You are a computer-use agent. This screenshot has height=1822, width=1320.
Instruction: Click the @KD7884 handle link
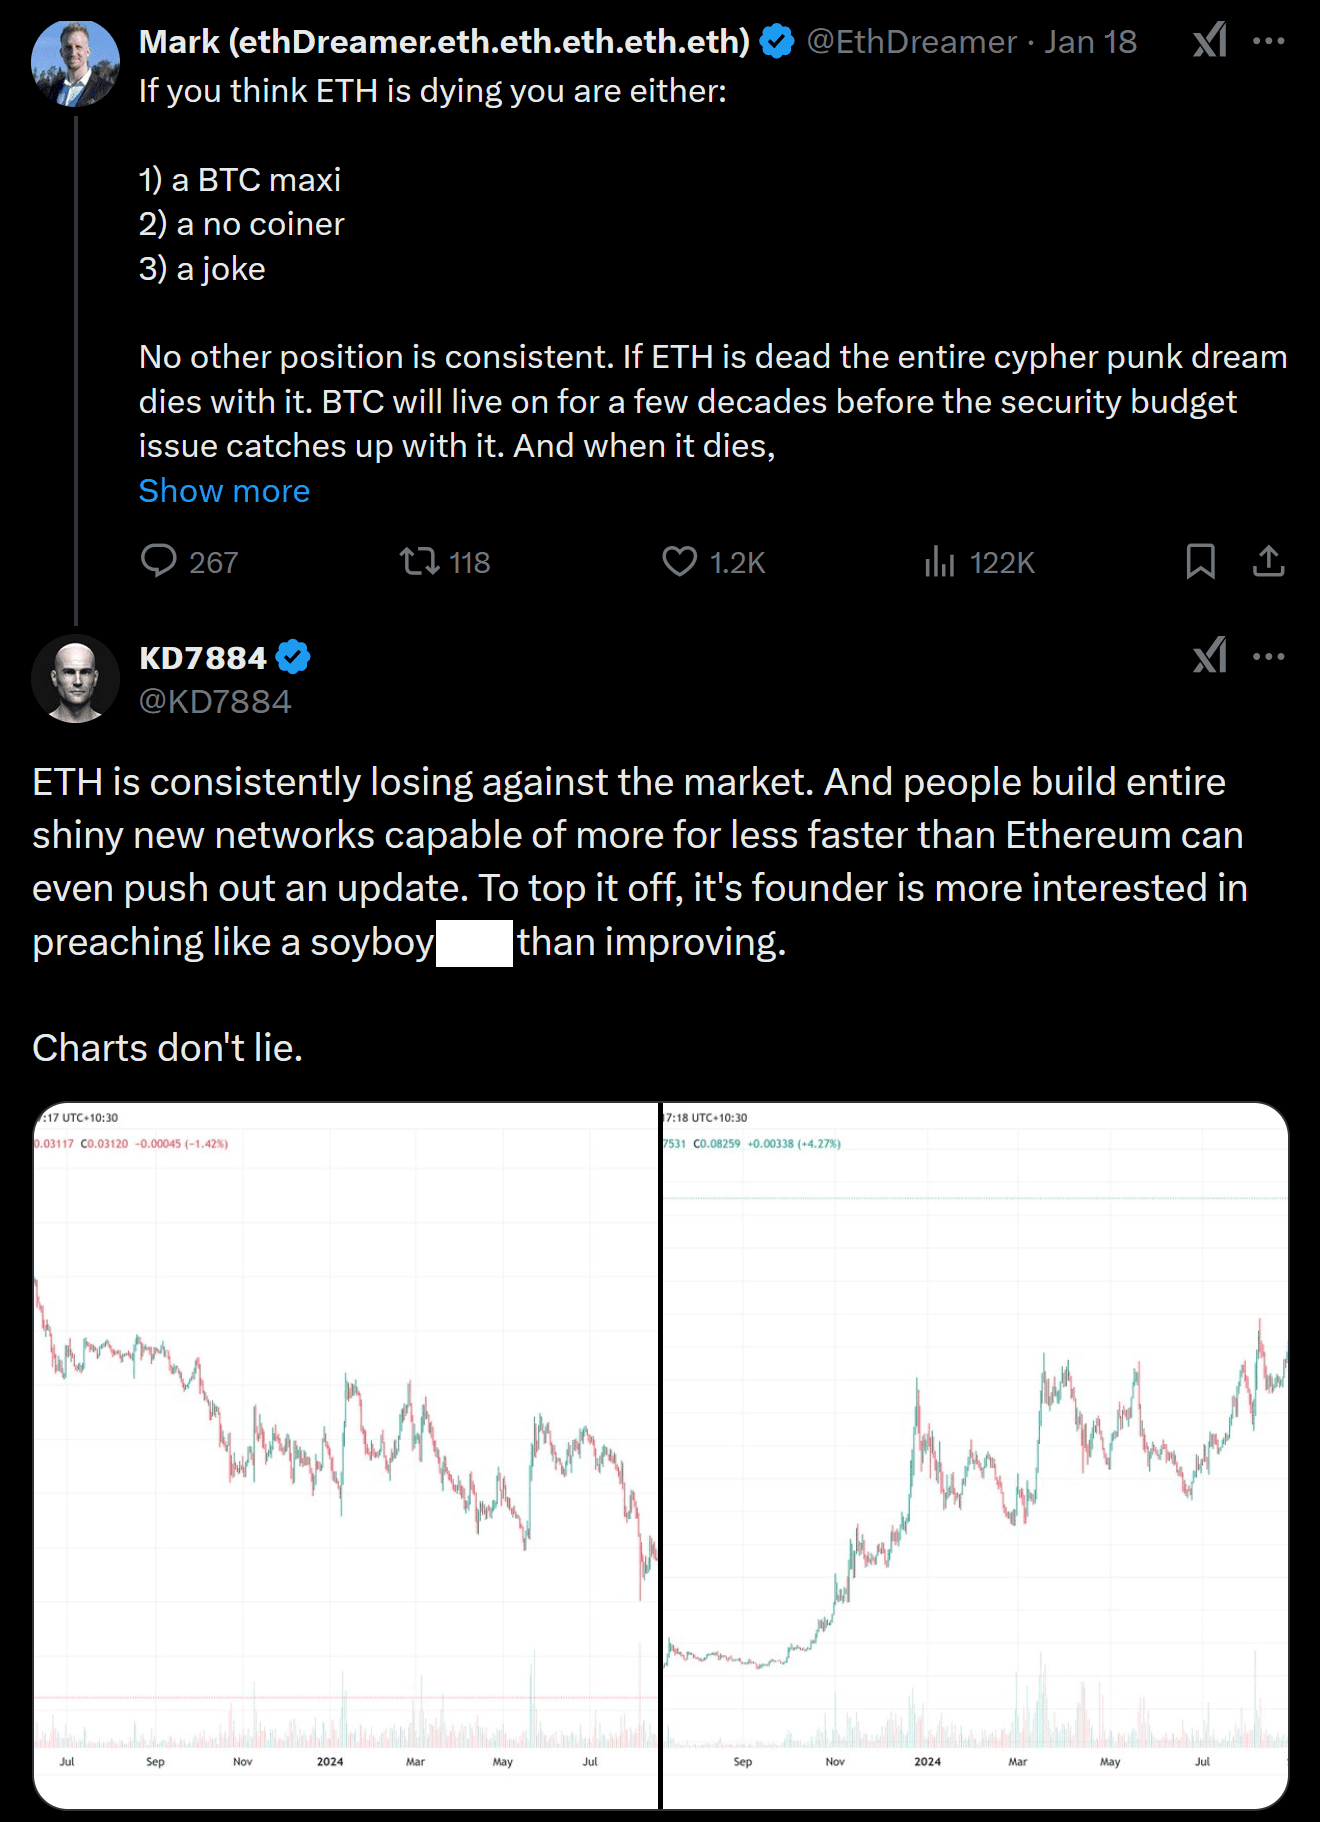point(215,701)
